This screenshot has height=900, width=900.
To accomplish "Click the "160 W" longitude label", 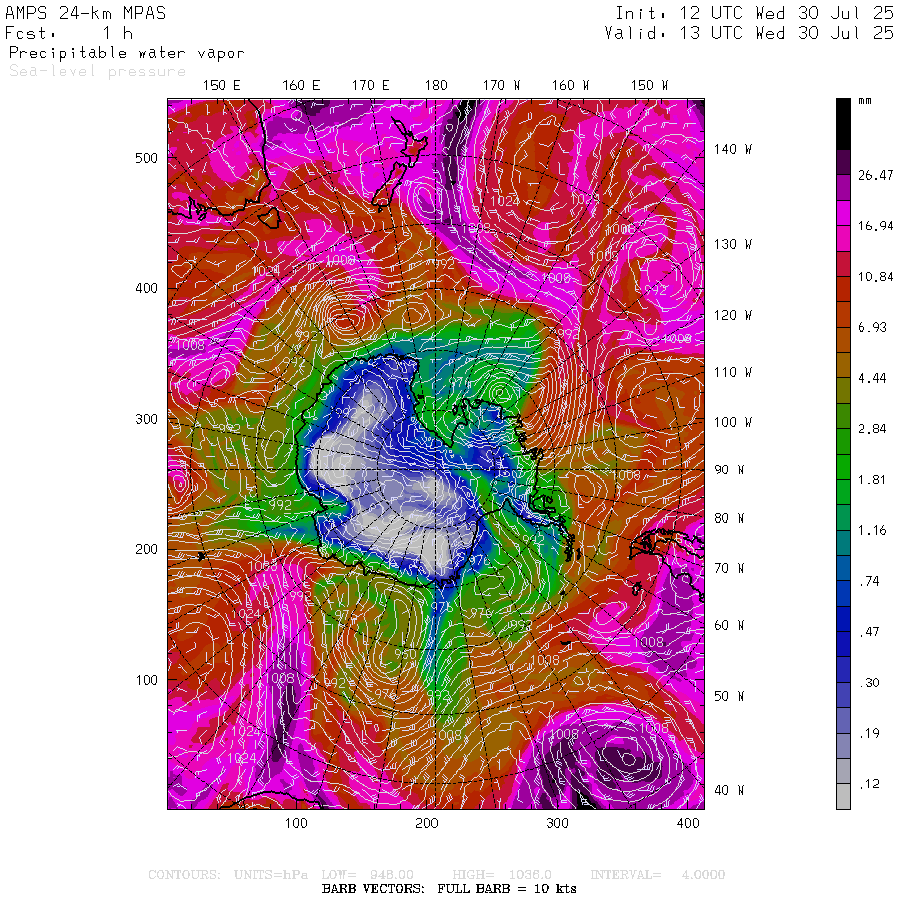I will coord(570,86).
